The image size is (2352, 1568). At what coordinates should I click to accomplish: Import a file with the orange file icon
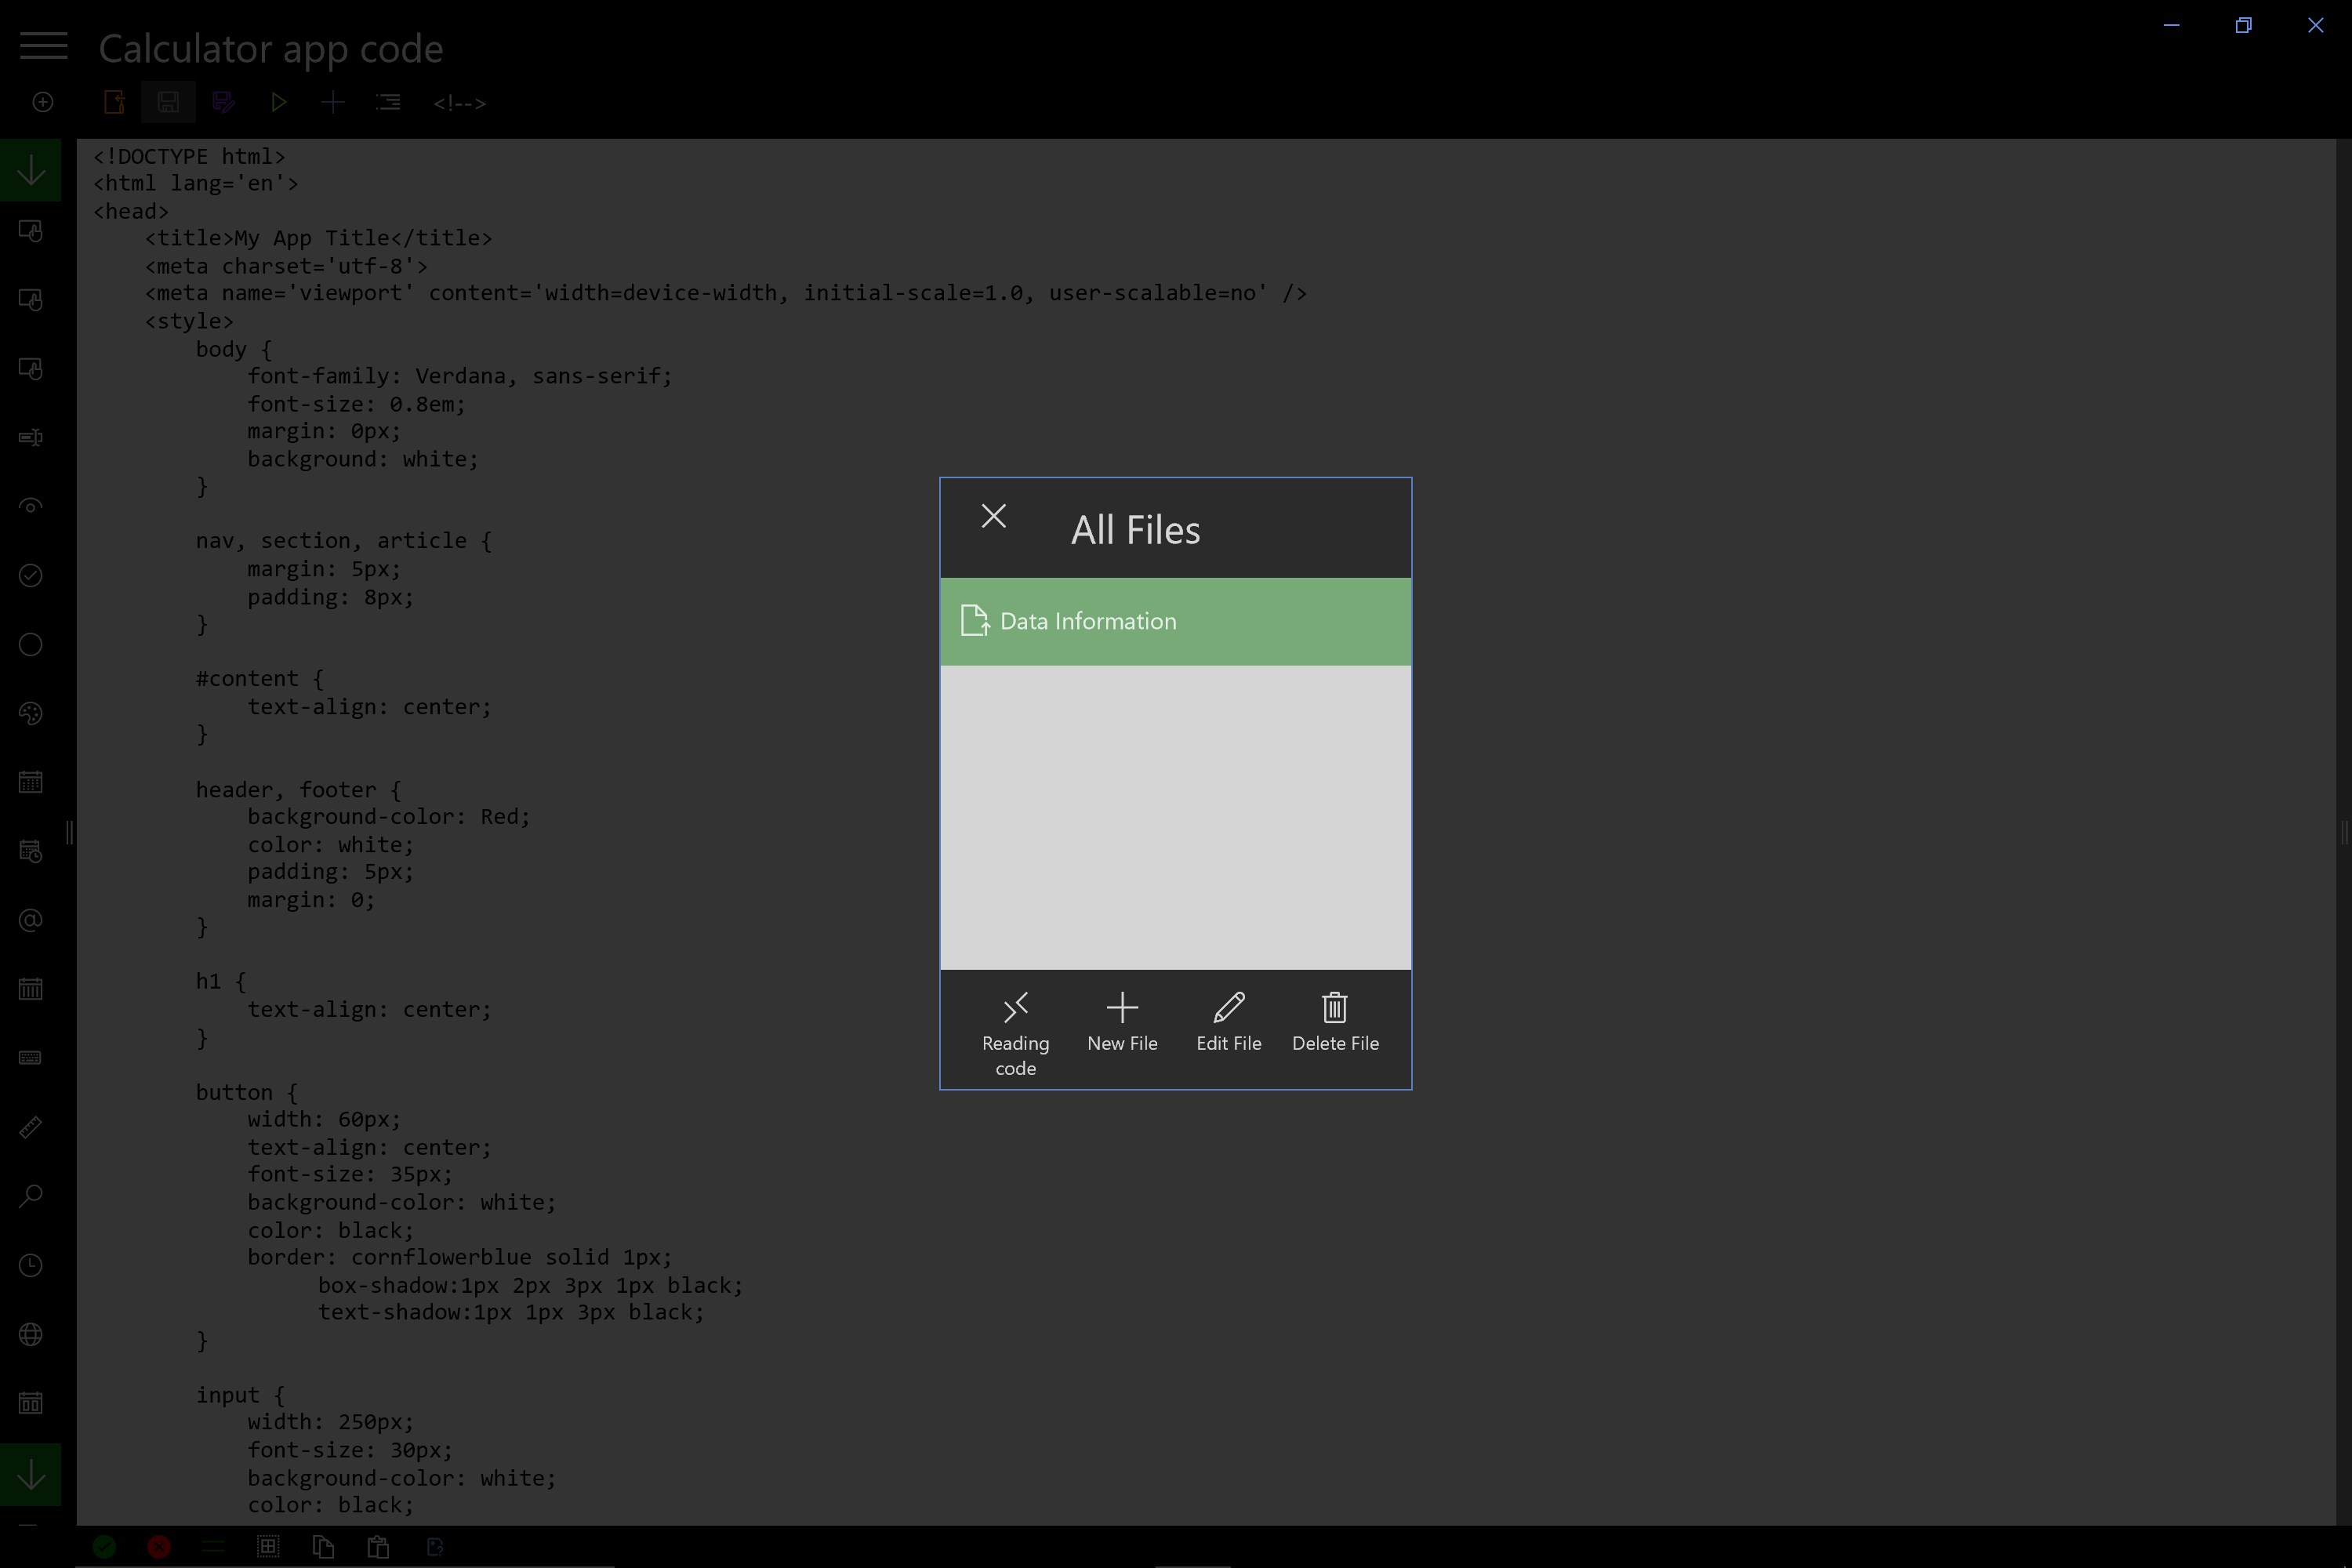point(113,101)
